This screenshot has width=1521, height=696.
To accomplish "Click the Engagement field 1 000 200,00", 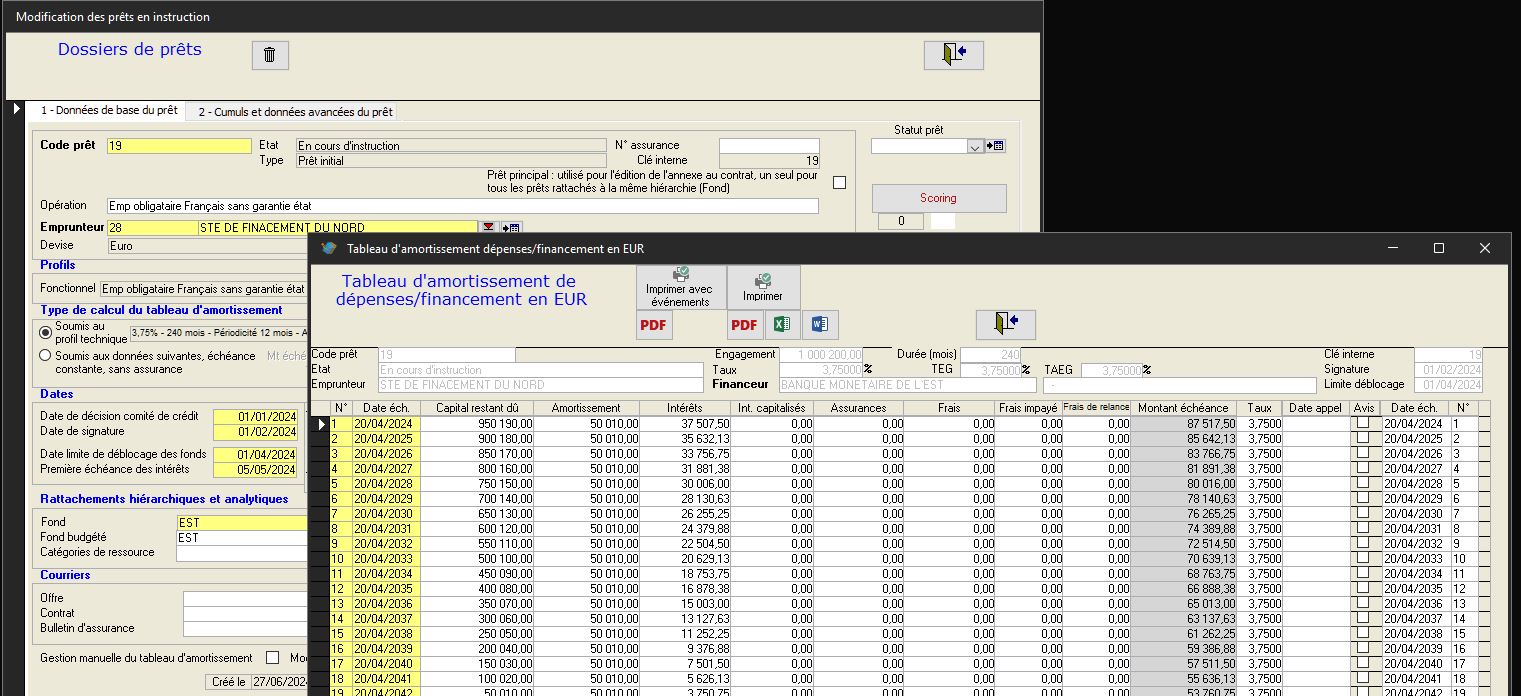I will 820,355.
